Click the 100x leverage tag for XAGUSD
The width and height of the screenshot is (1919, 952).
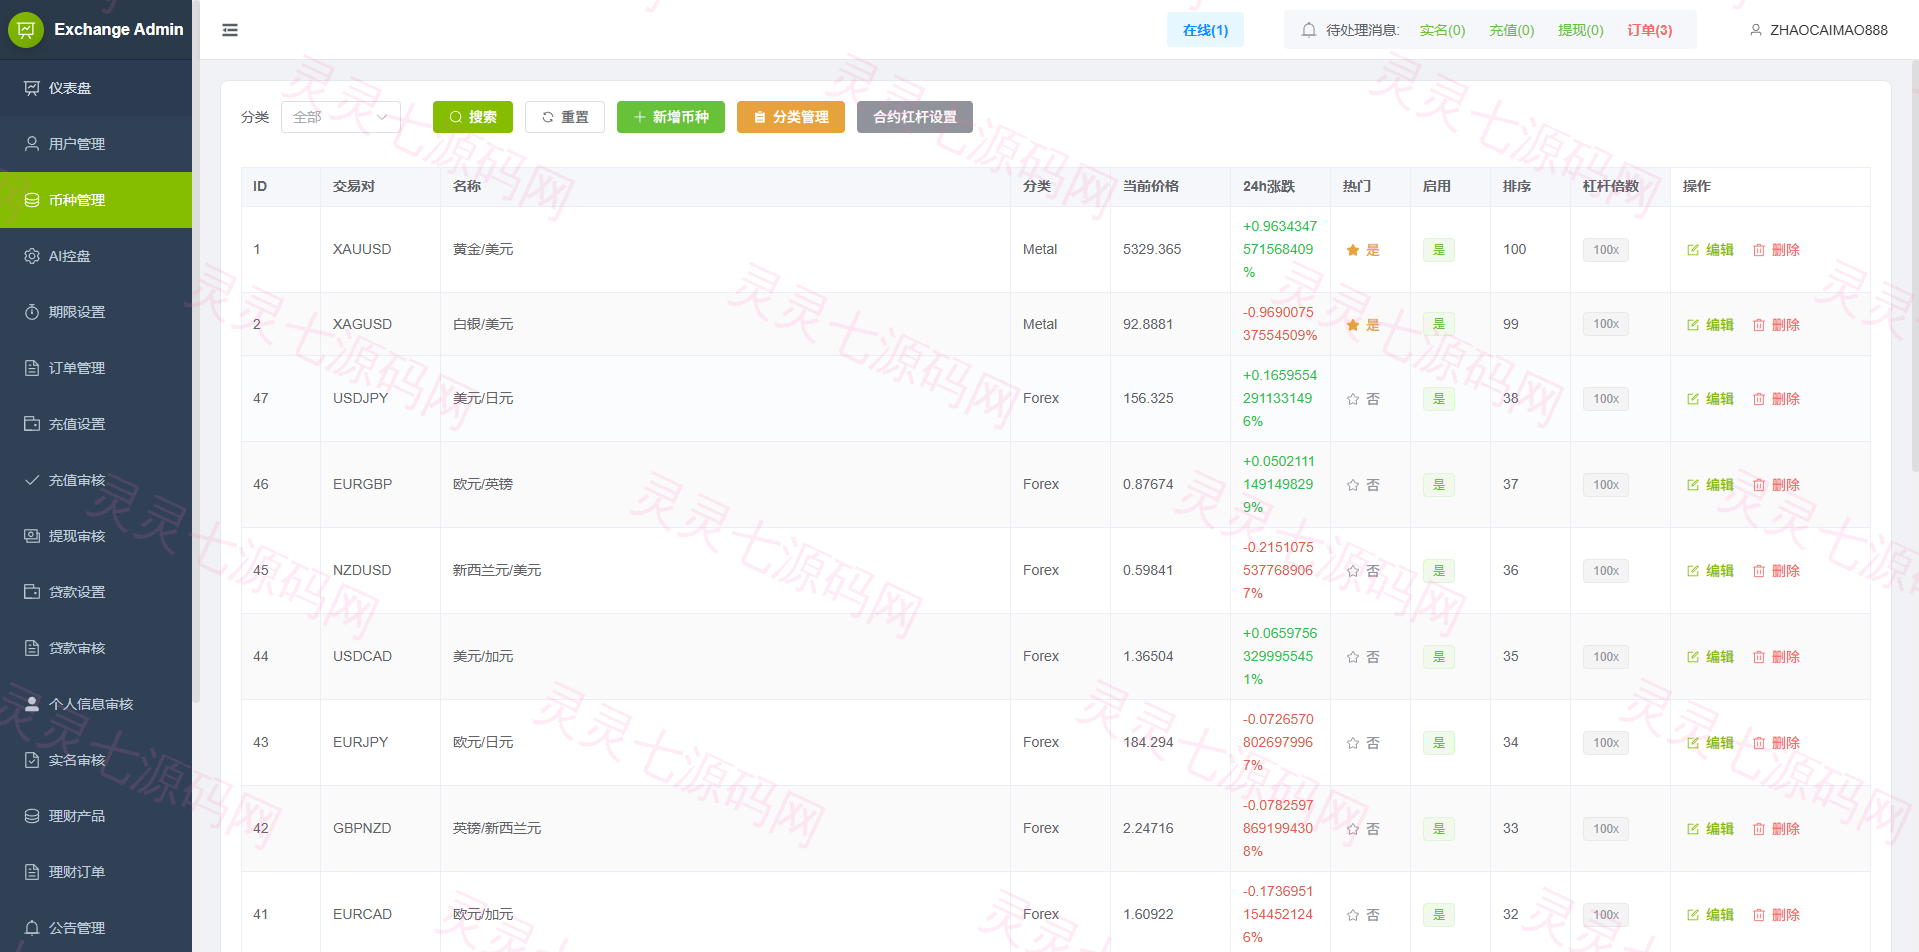[1606, 324]
